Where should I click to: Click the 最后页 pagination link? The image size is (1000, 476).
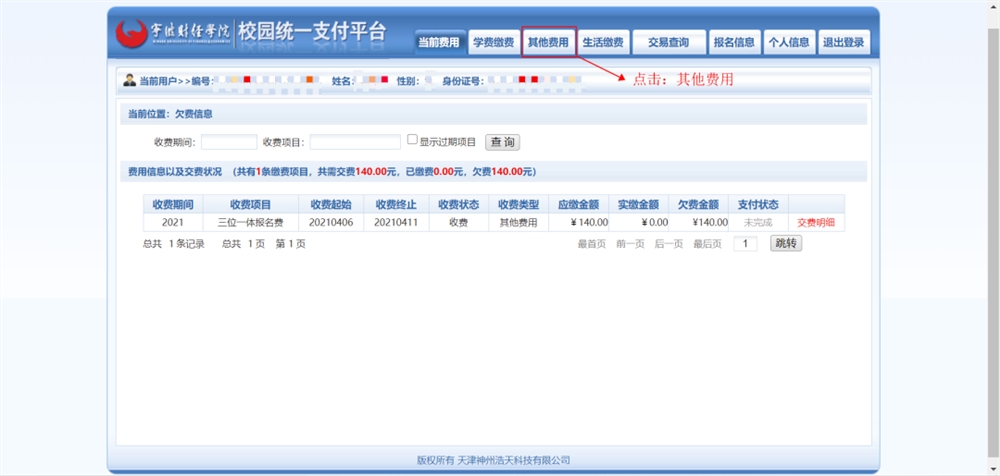(708, 244)
